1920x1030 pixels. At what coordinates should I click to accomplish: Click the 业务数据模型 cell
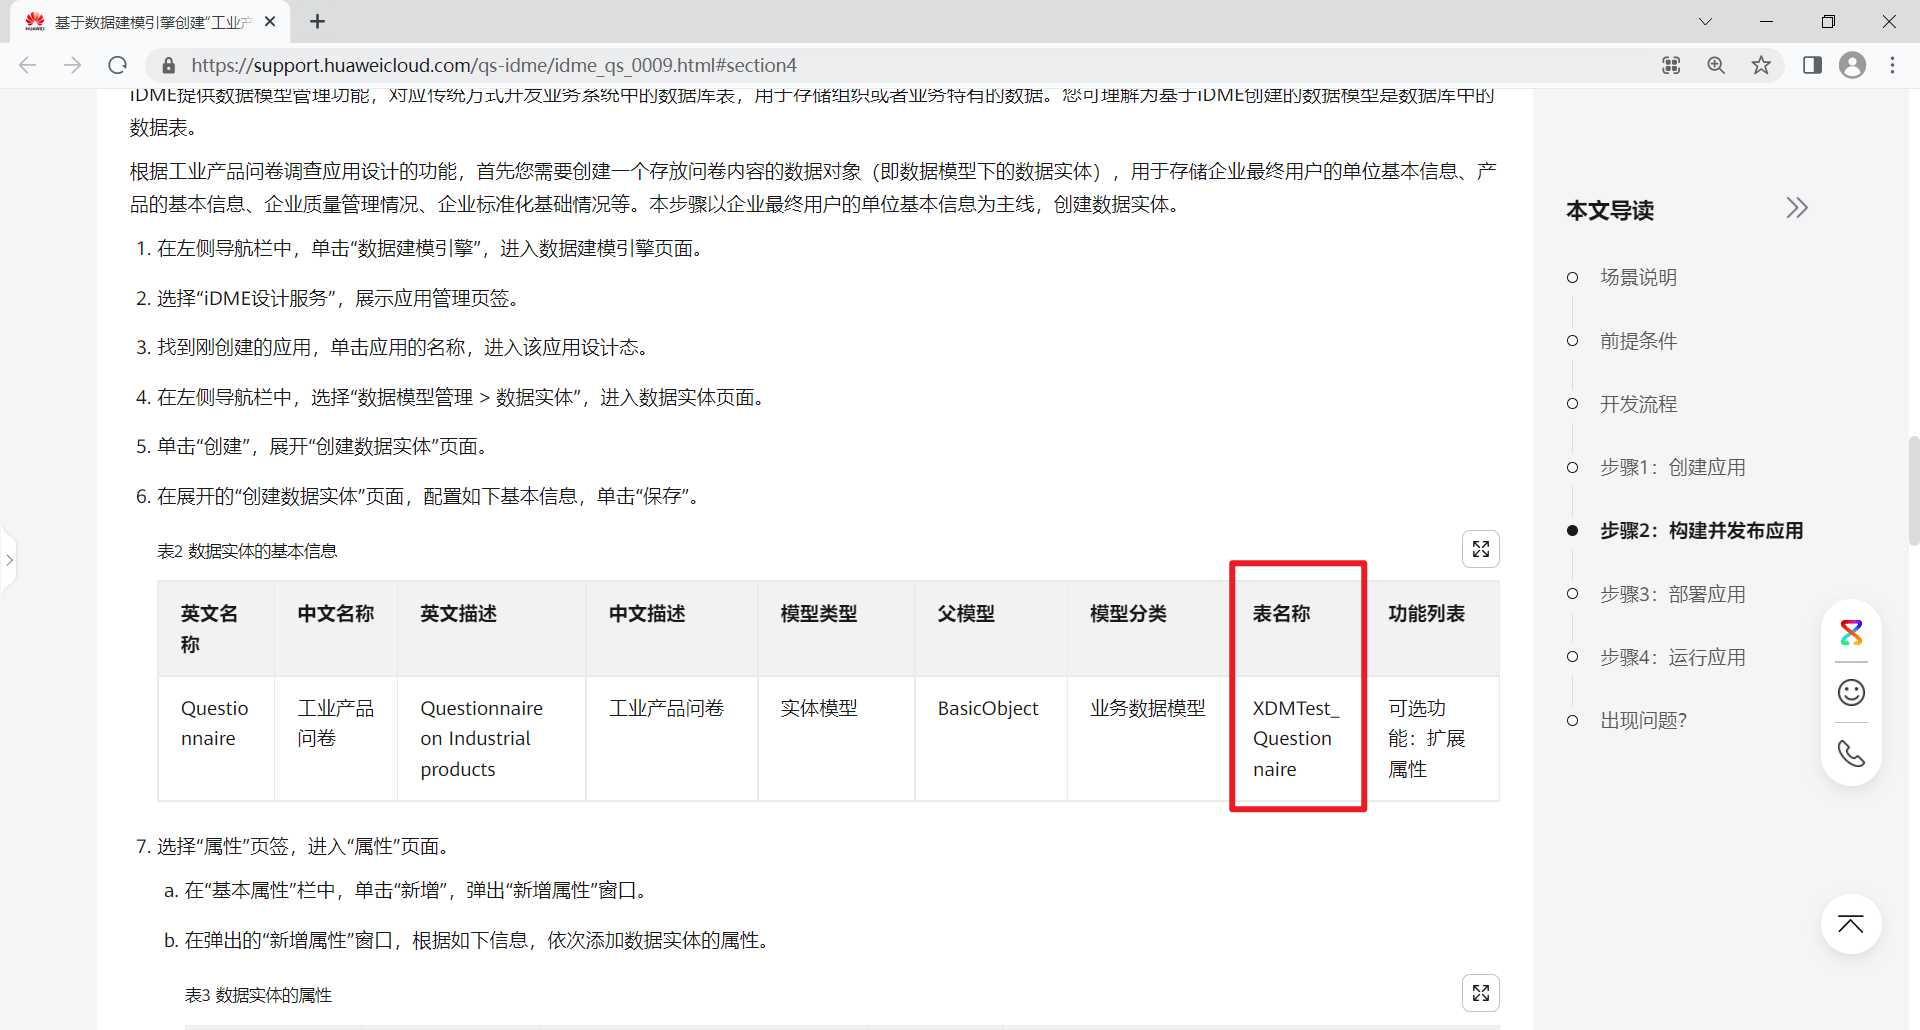[x=1149, y=738]
